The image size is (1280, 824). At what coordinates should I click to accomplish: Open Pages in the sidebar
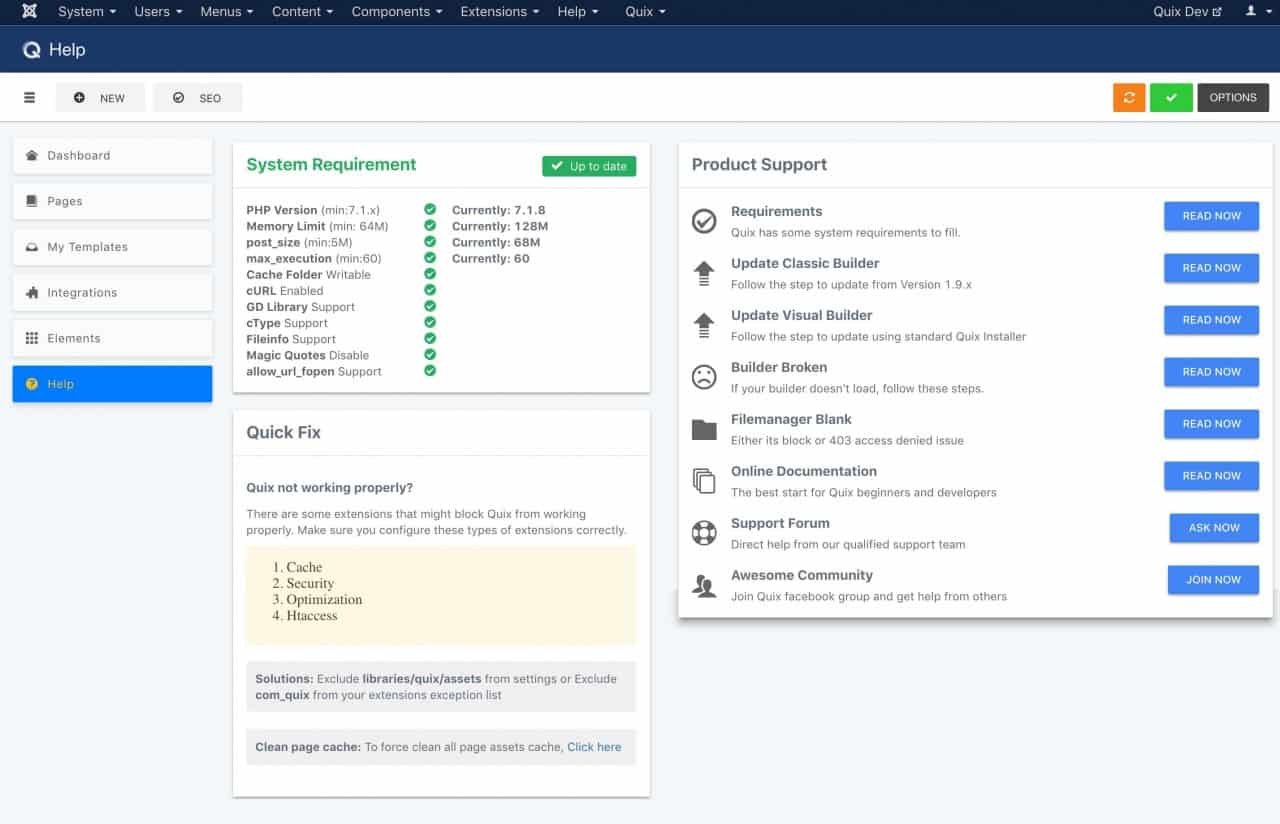click(112, 201)
